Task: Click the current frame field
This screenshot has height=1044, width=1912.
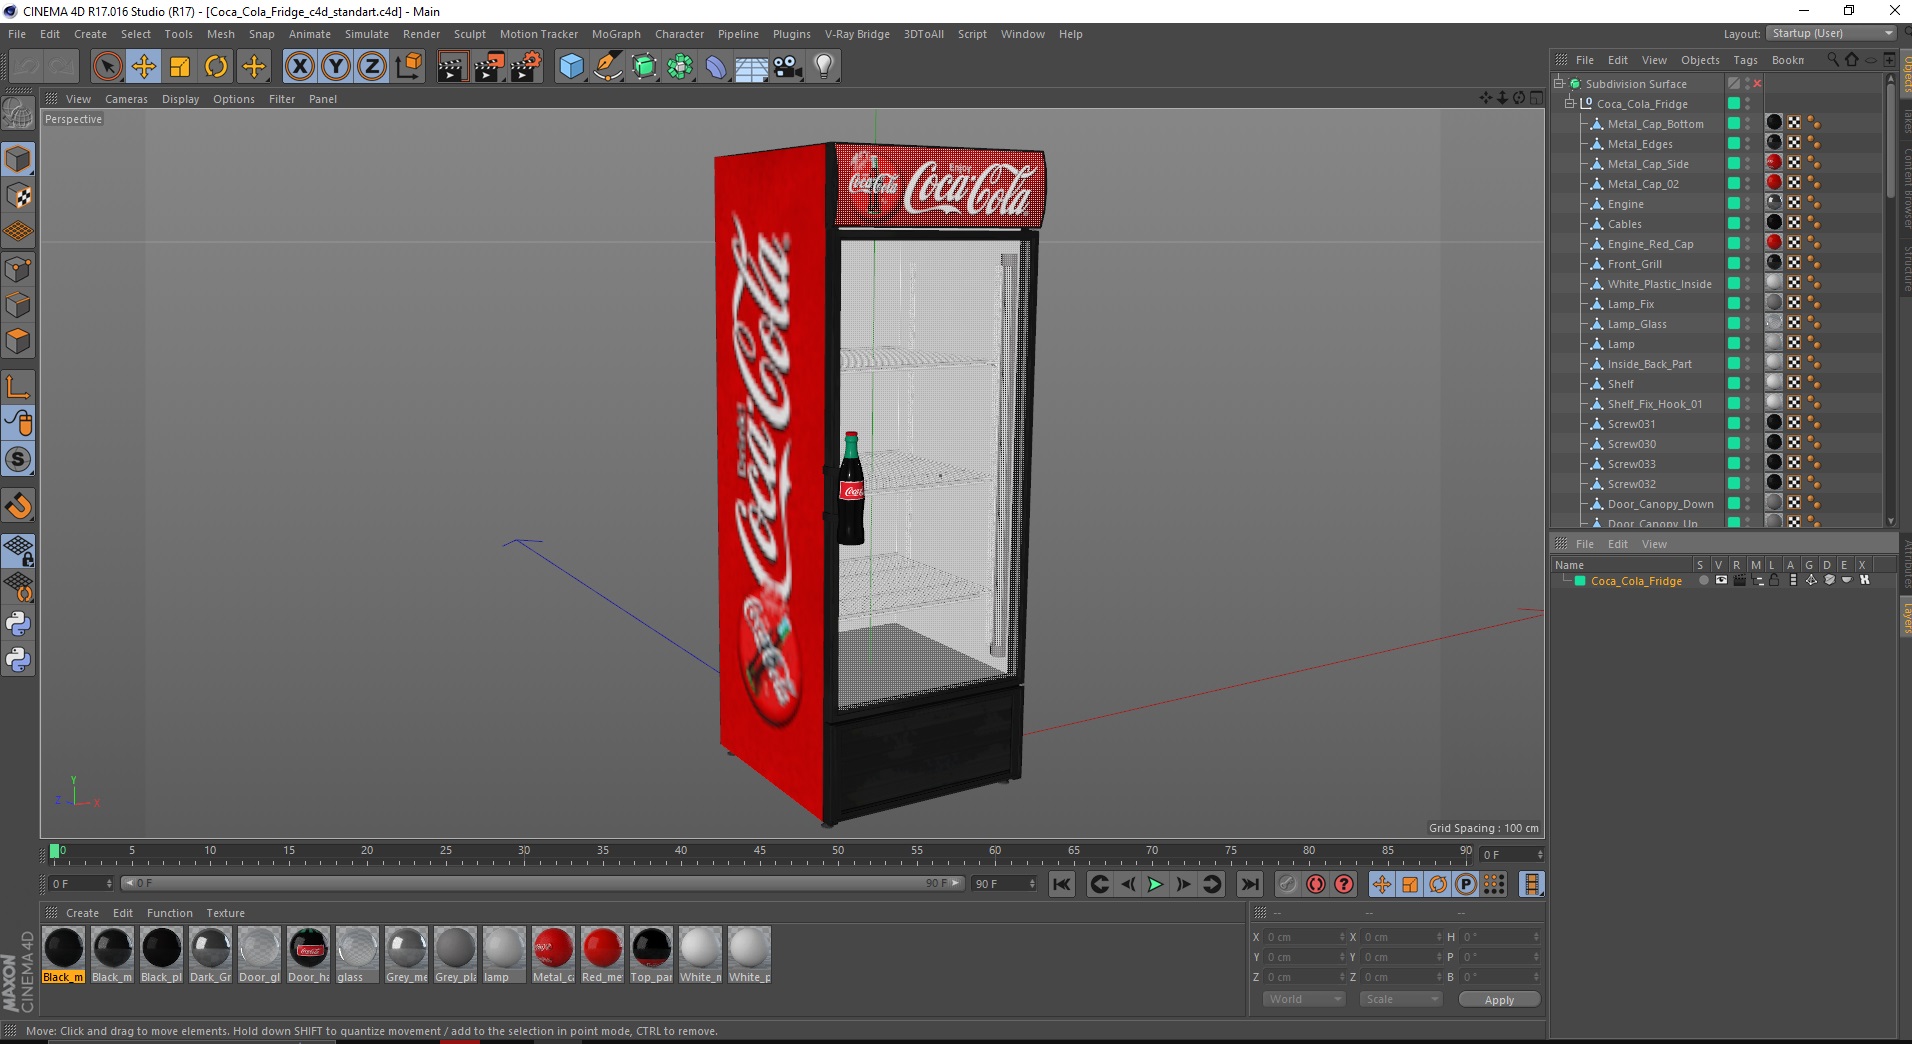Action: (x=1513, y=854)
